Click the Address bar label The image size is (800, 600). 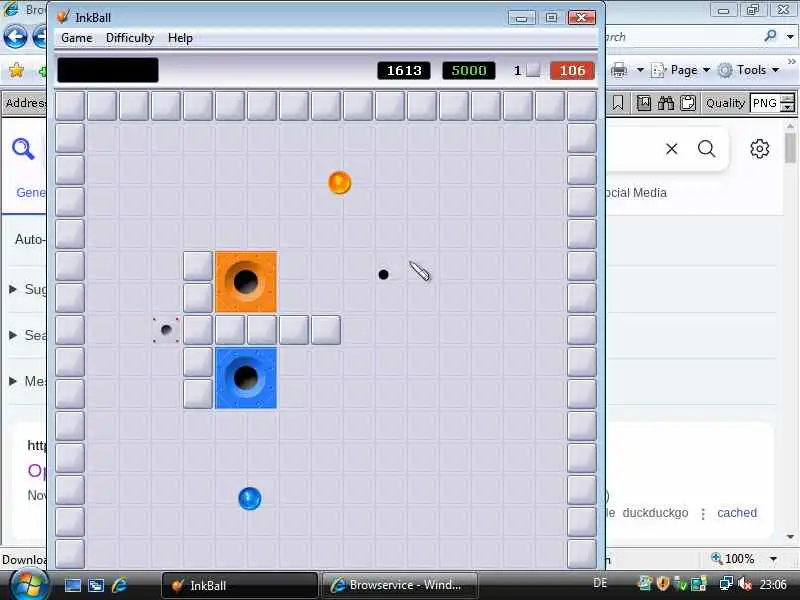[x=24, y=104]
